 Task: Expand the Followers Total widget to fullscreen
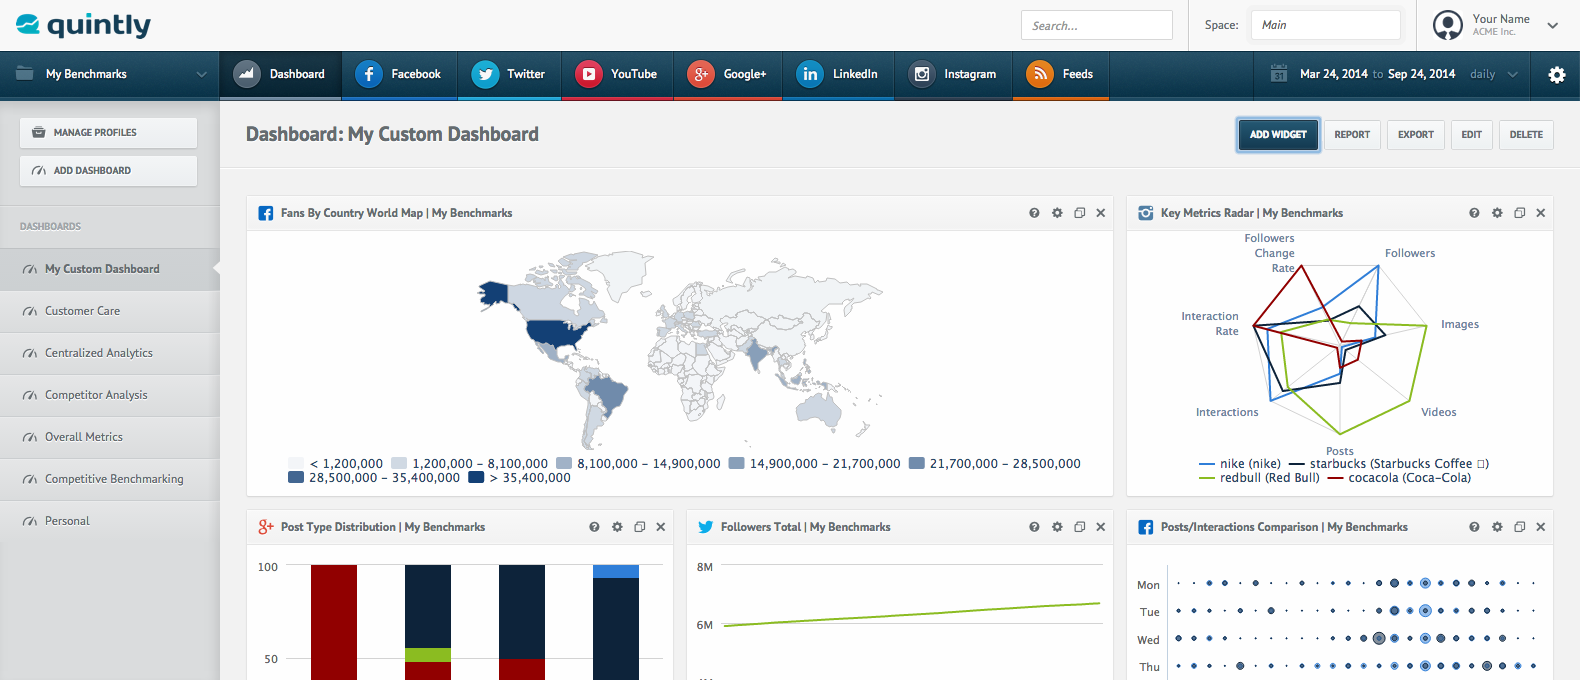(1079, 527)
